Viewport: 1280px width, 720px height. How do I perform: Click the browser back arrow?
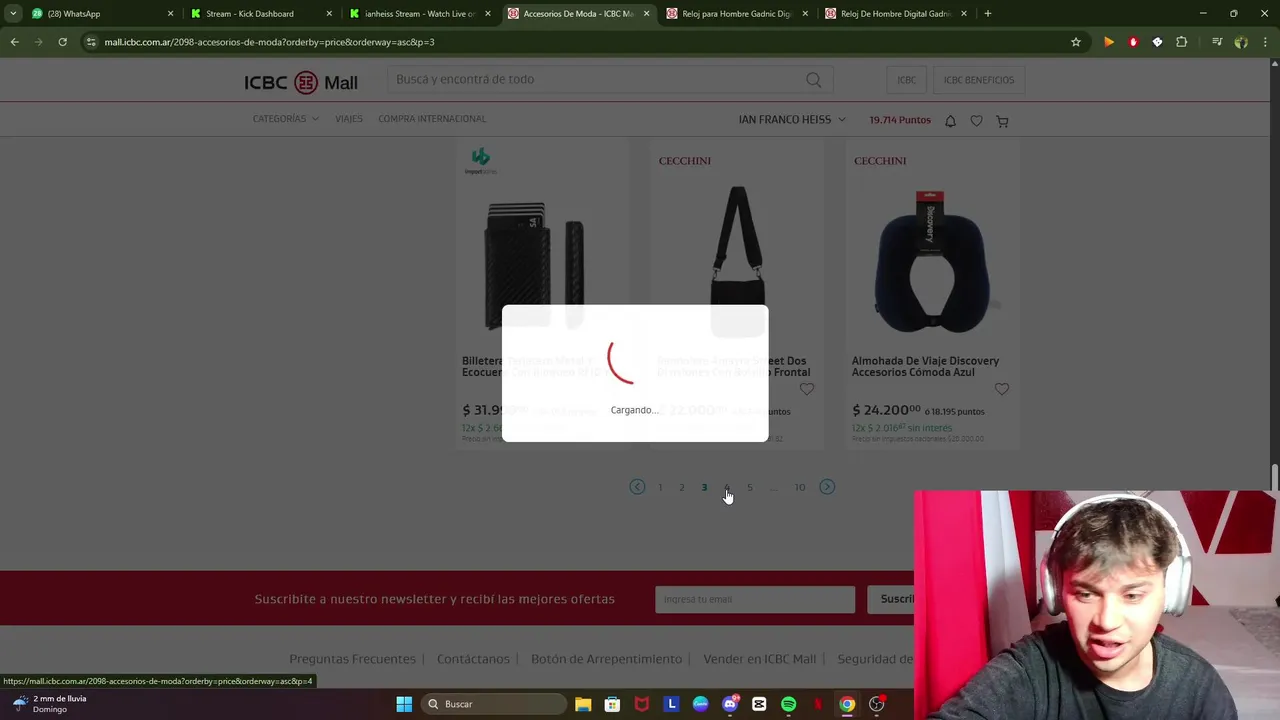(x=14, y=42)
